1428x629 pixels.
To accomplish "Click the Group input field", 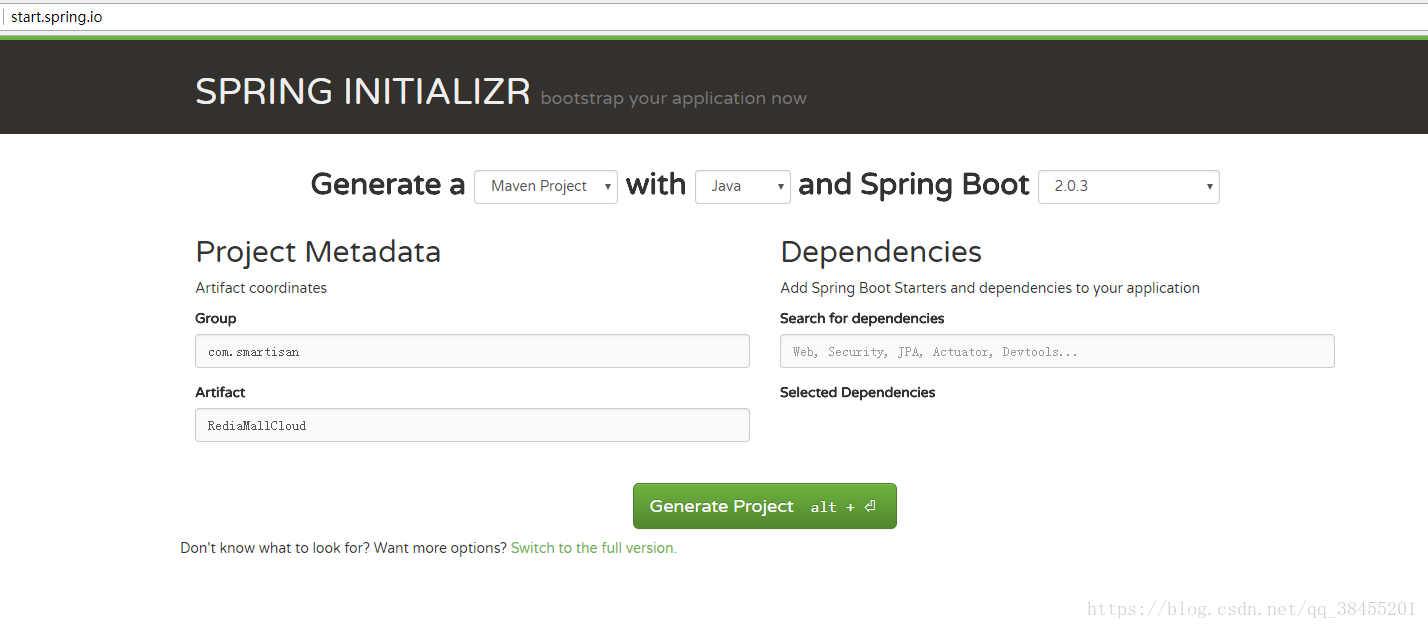I will pos(472,351).
